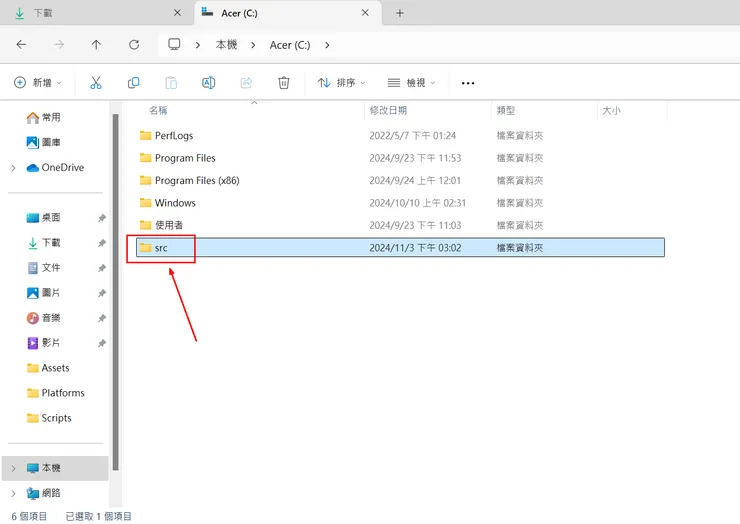The height and width of the screenshot is (524, 740).
Task: Click the pin icon beside 桌面
Action: point(101,218)
